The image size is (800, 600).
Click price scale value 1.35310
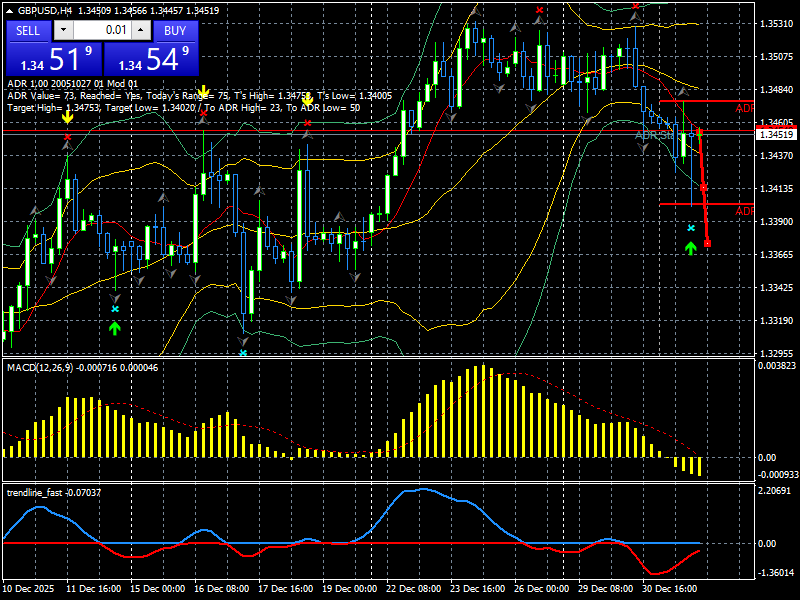point(777,23)
